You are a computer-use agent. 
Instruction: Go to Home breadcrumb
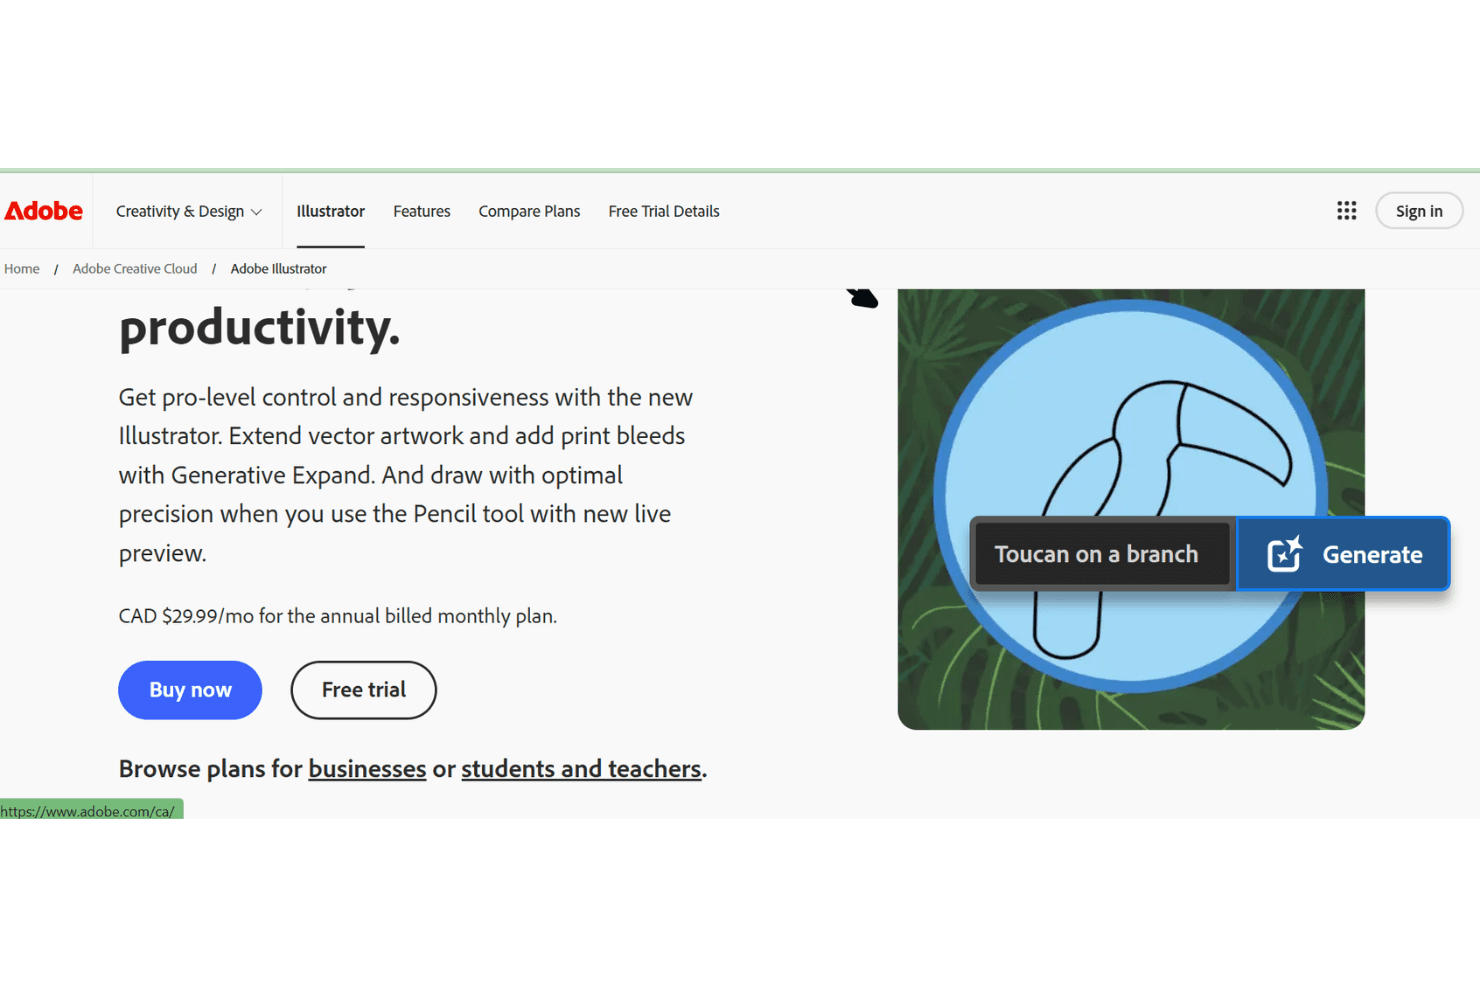pyautogui.click(x=22, y=269)
